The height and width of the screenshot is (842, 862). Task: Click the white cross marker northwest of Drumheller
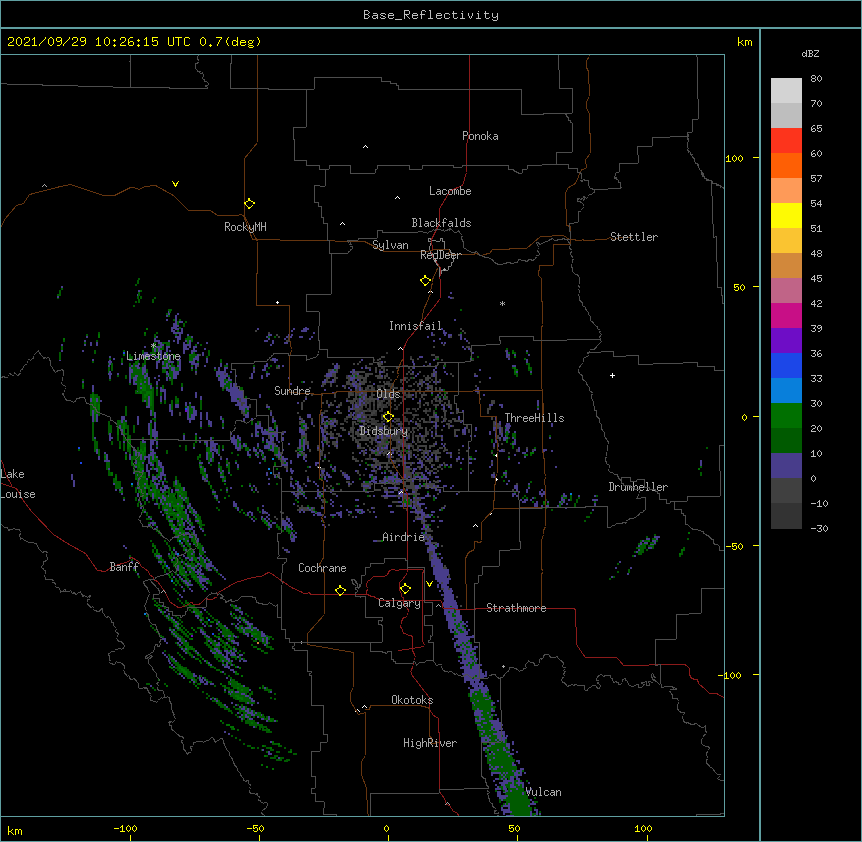[612, 375]
